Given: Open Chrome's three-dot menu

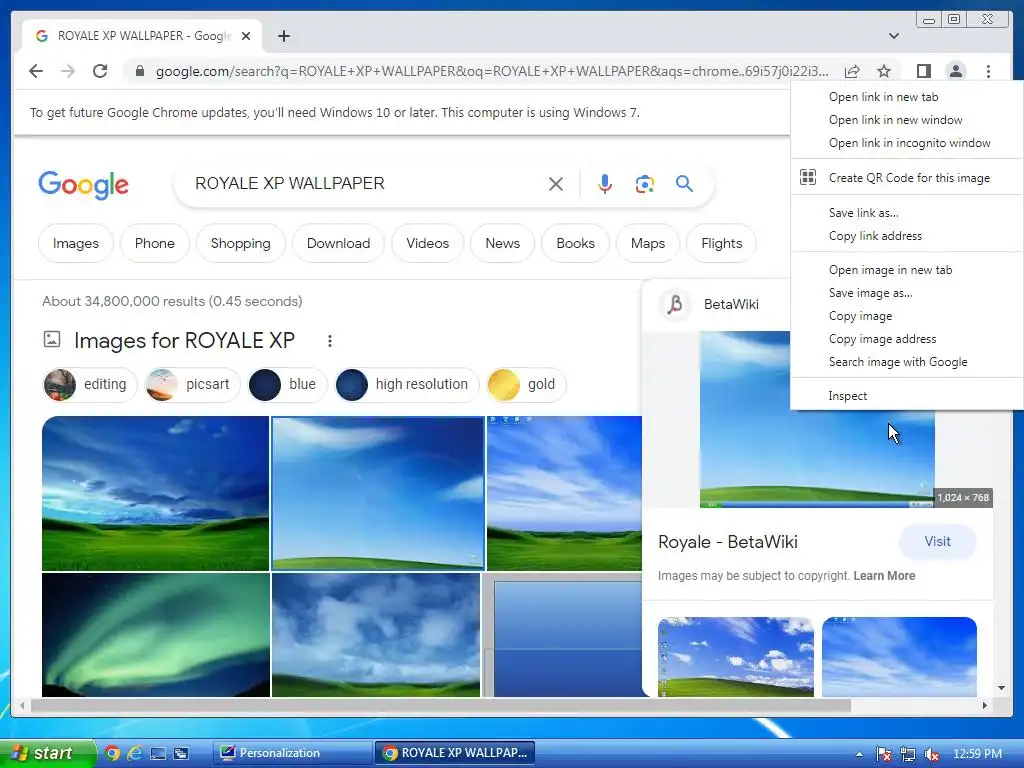Looking at the screenshot, I should tap(988, 71).
